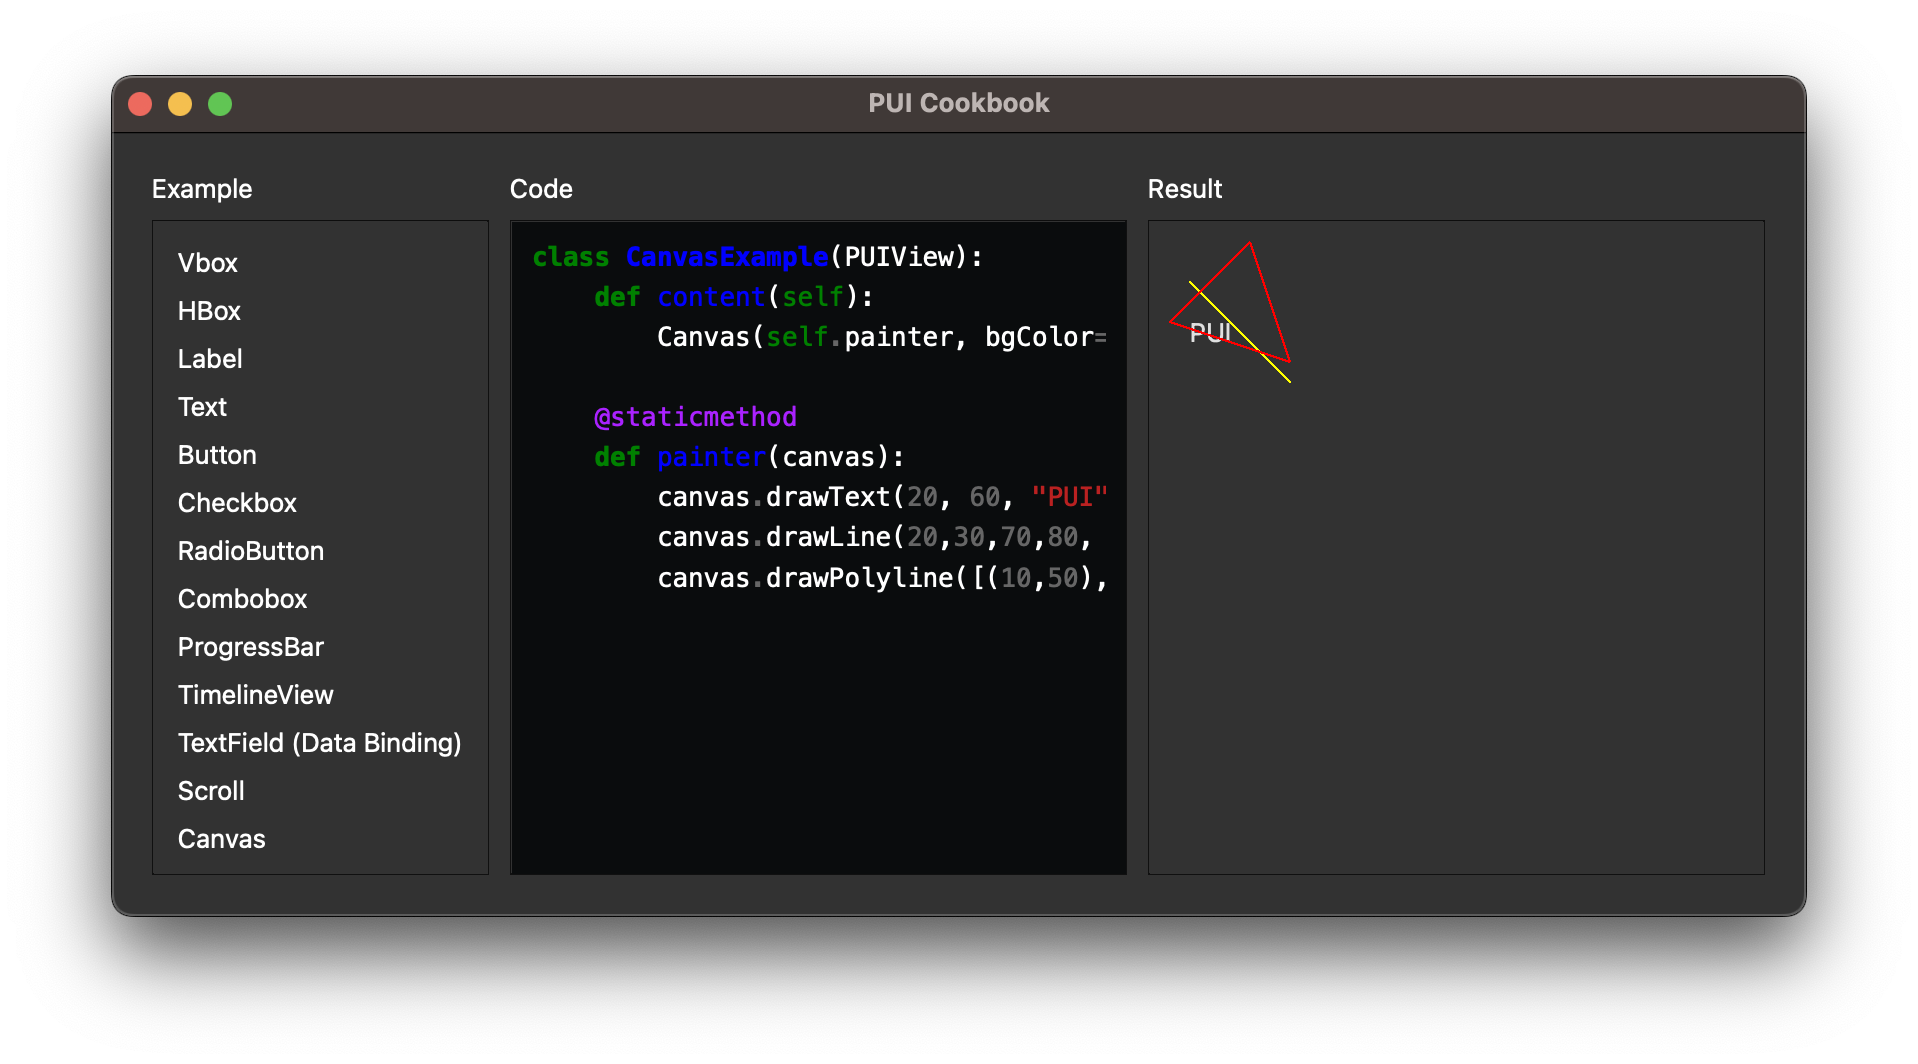Select the ProgressBar example
The width and height of the screenshot is (1918, 1064).
click(251, 647)
